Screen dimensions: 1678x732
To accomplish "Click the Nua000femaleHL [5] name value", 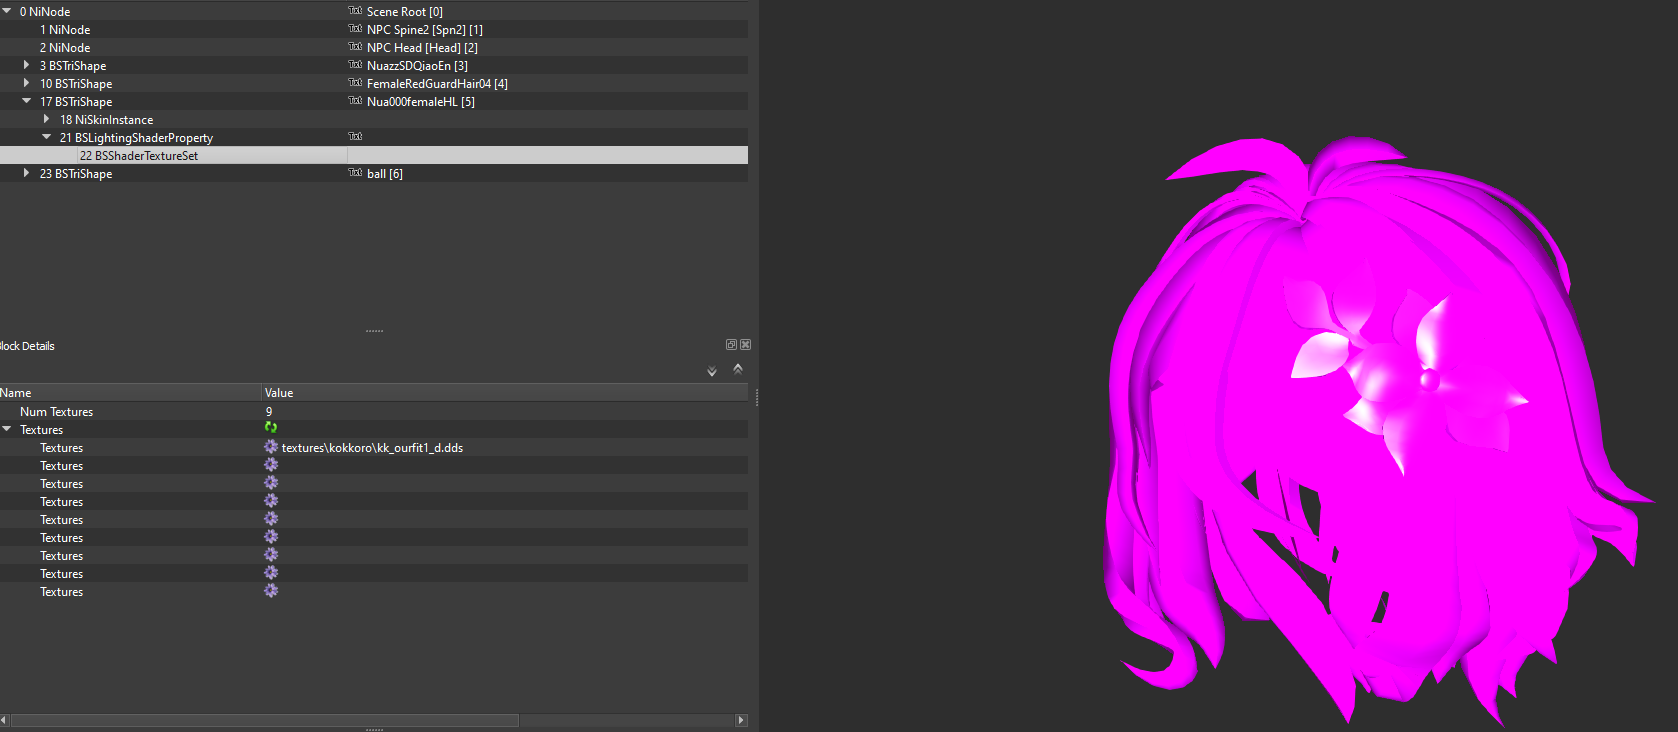I will (421, 102).
